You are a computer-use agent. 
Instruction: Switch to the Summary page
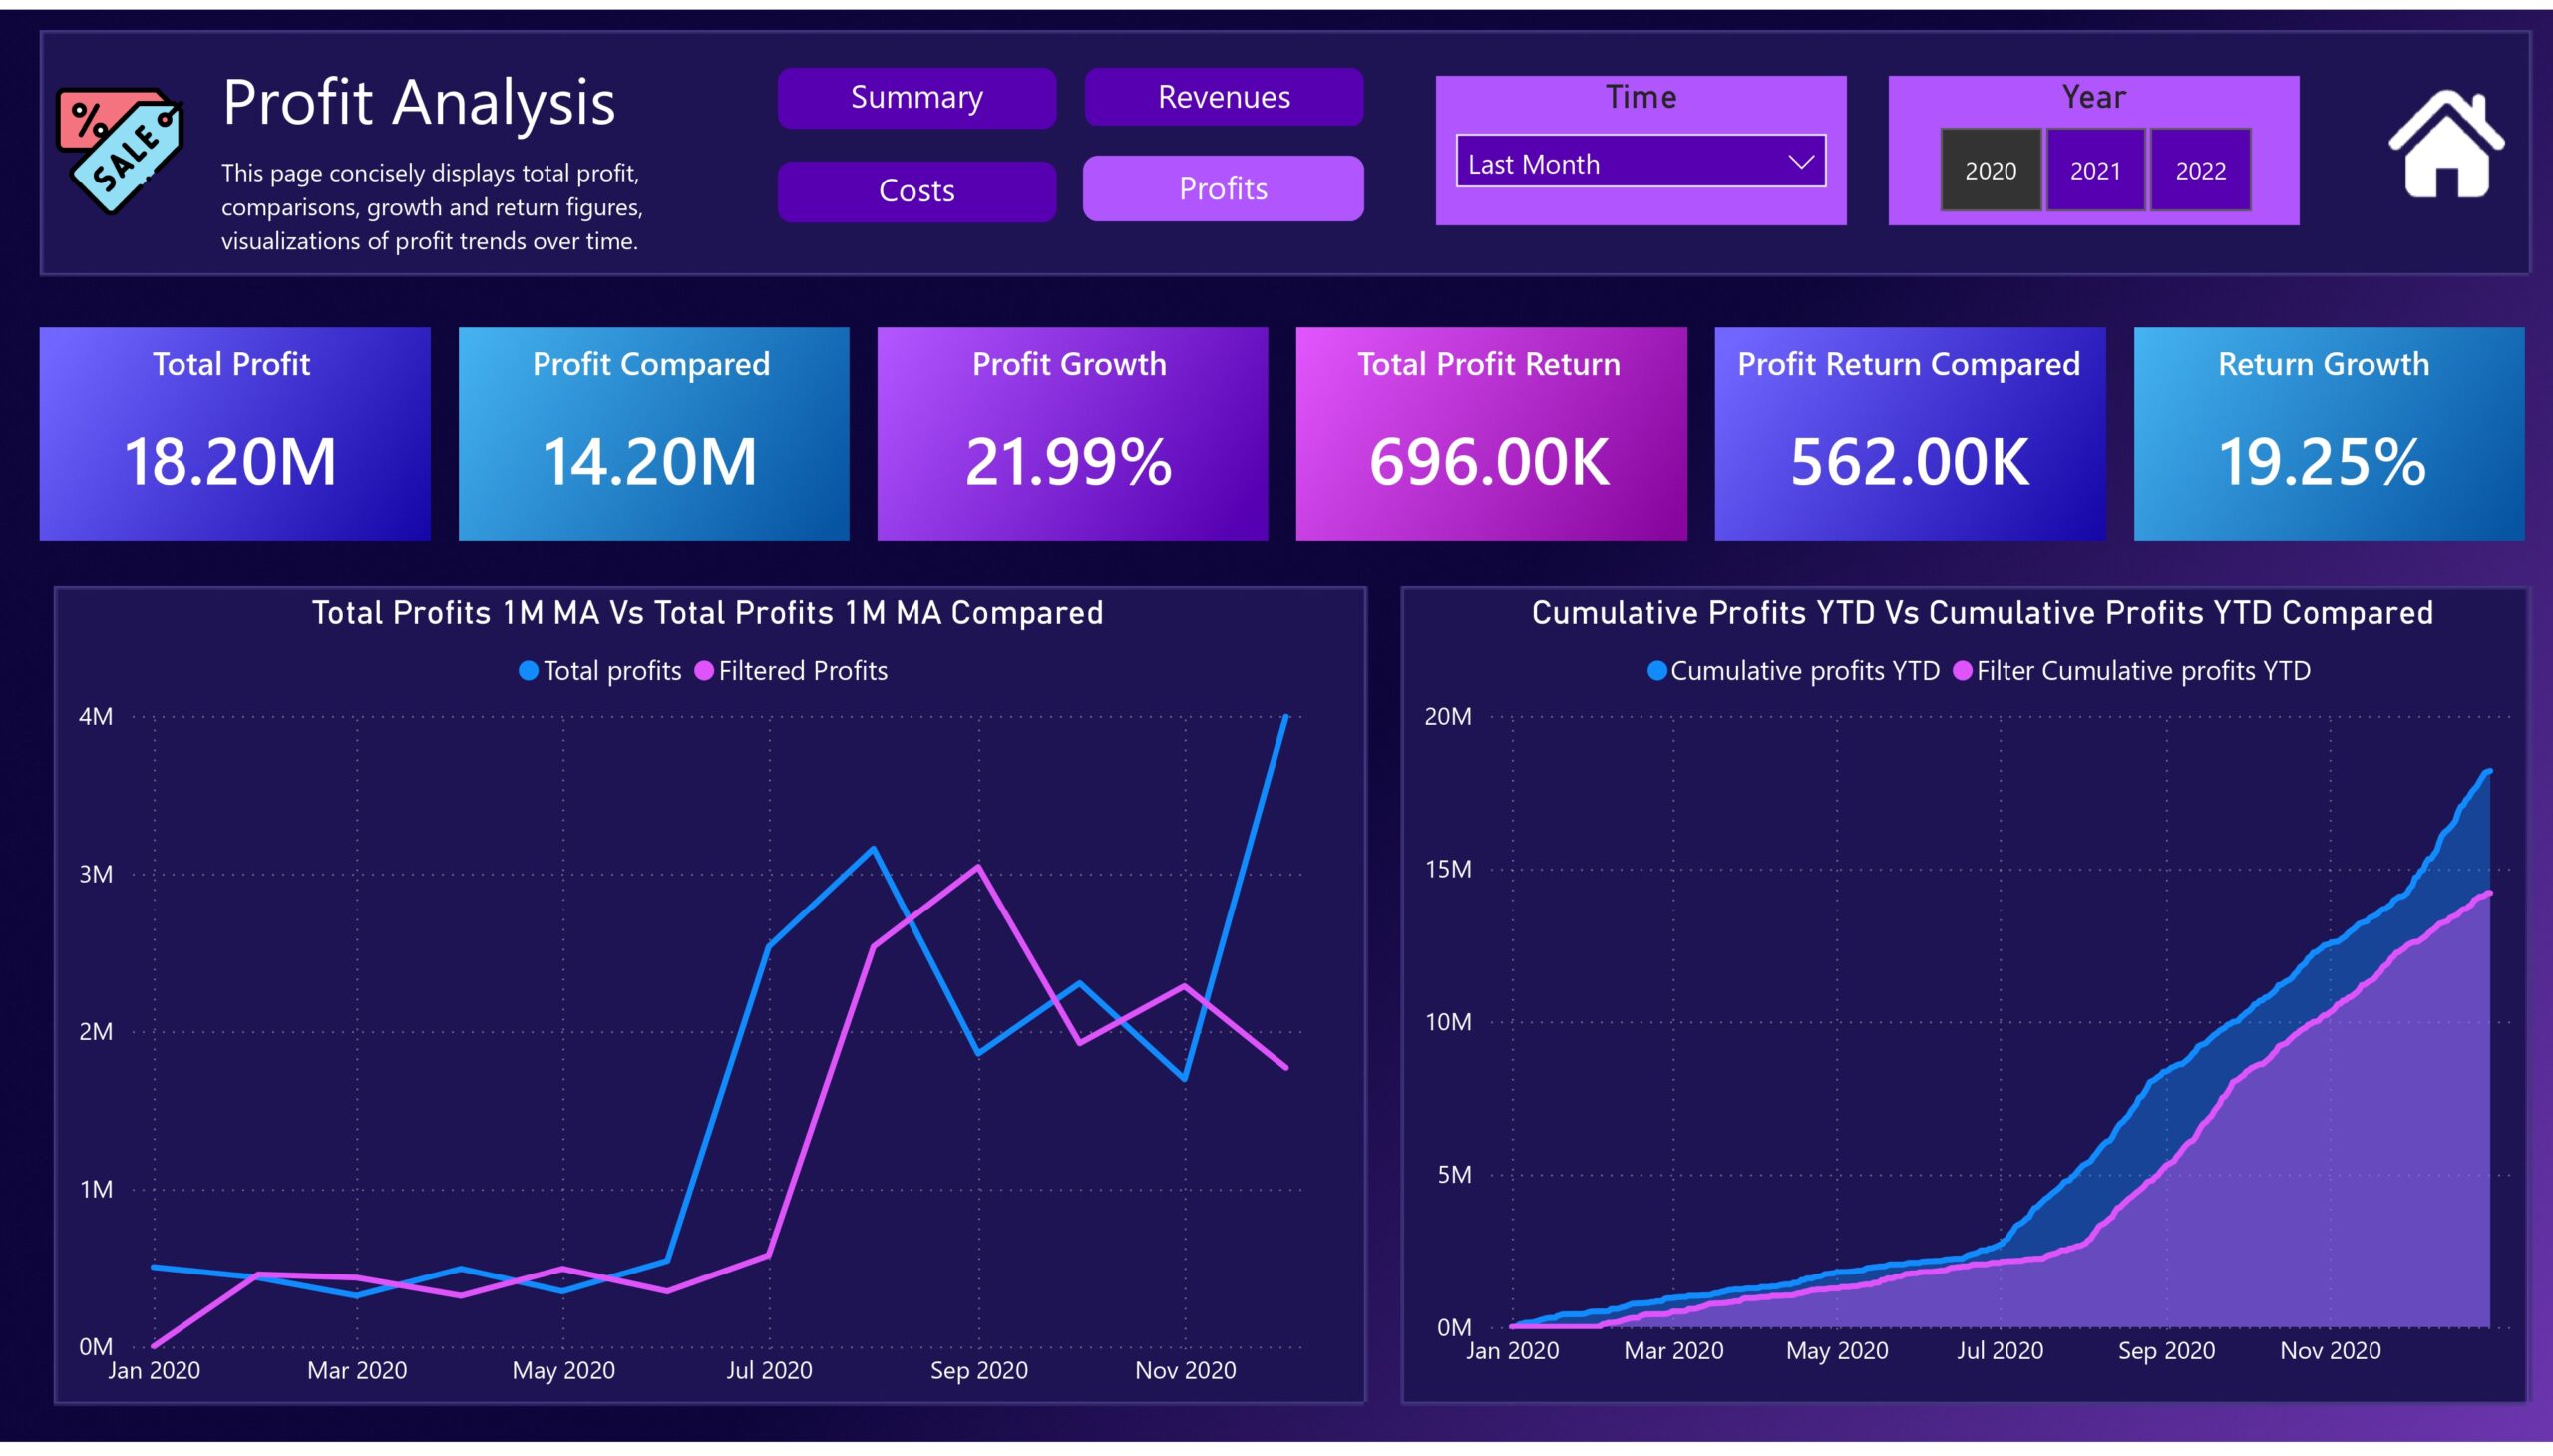pos(916,97)
